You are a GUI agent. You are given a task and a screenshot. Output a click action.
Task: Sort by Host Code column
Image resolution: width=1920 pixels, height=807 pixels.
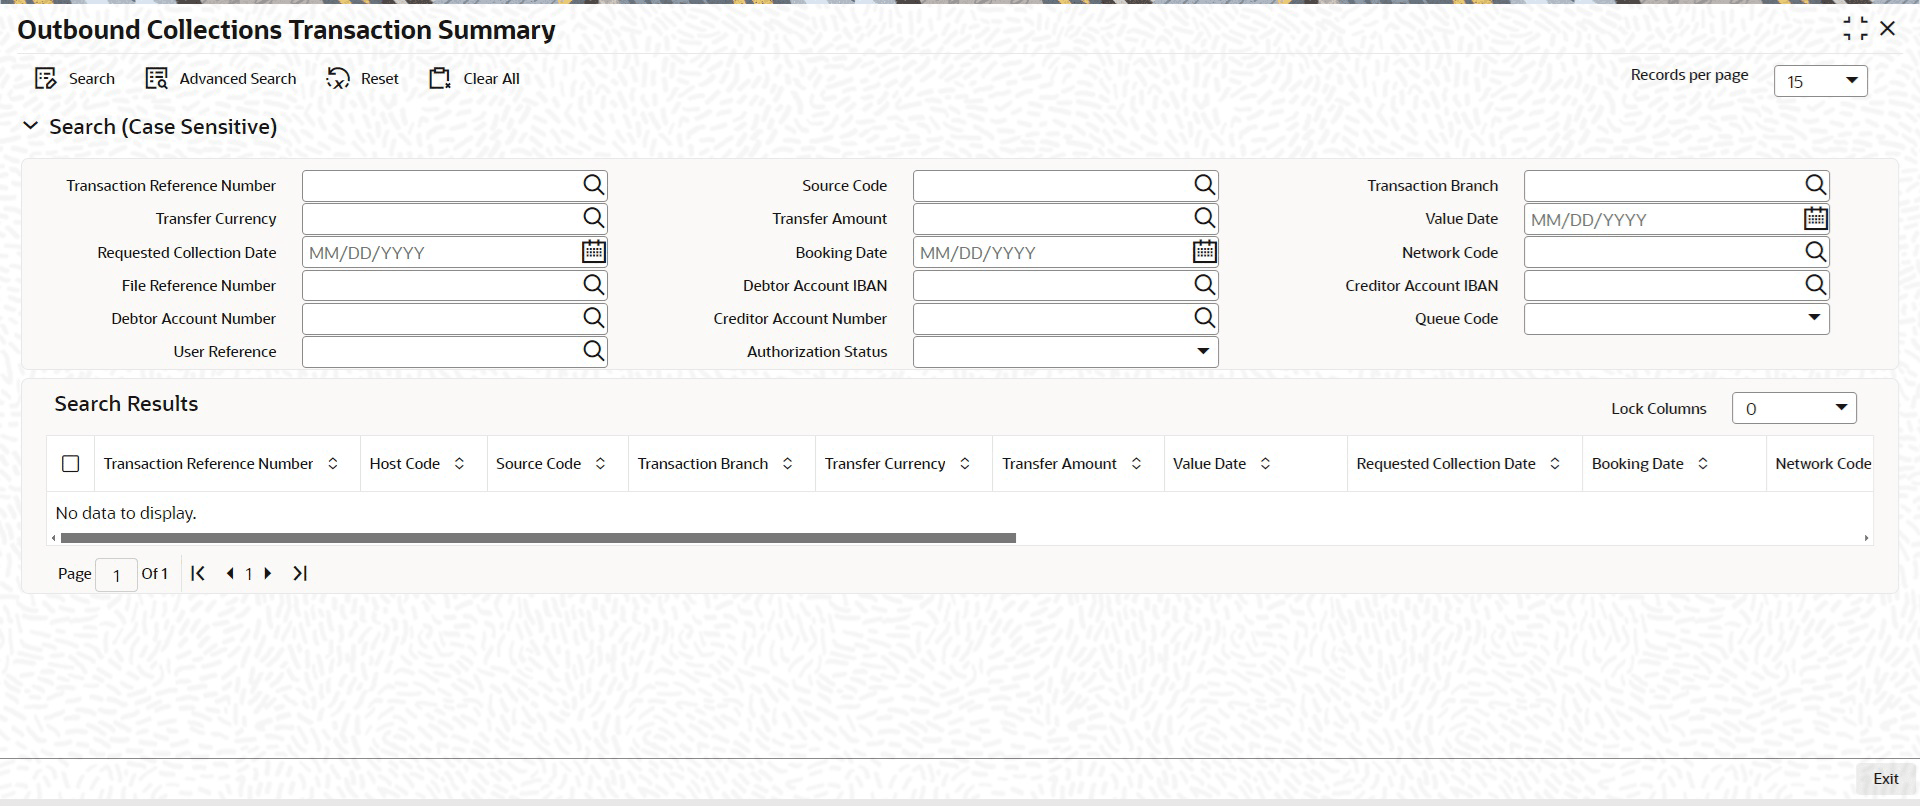(x=459, y=464)
